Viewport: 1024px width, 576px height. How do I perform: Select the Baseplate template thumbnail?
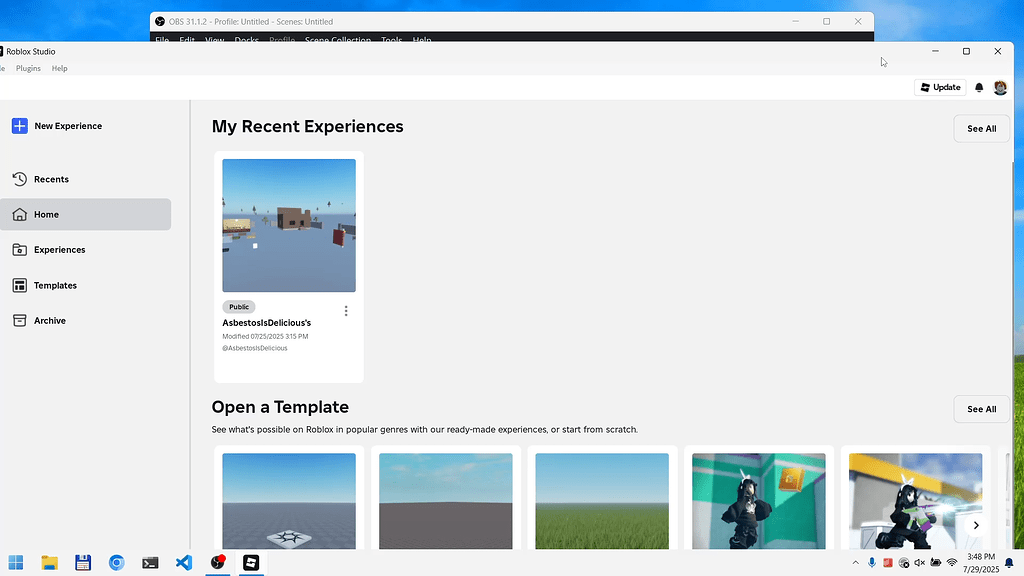289,501
